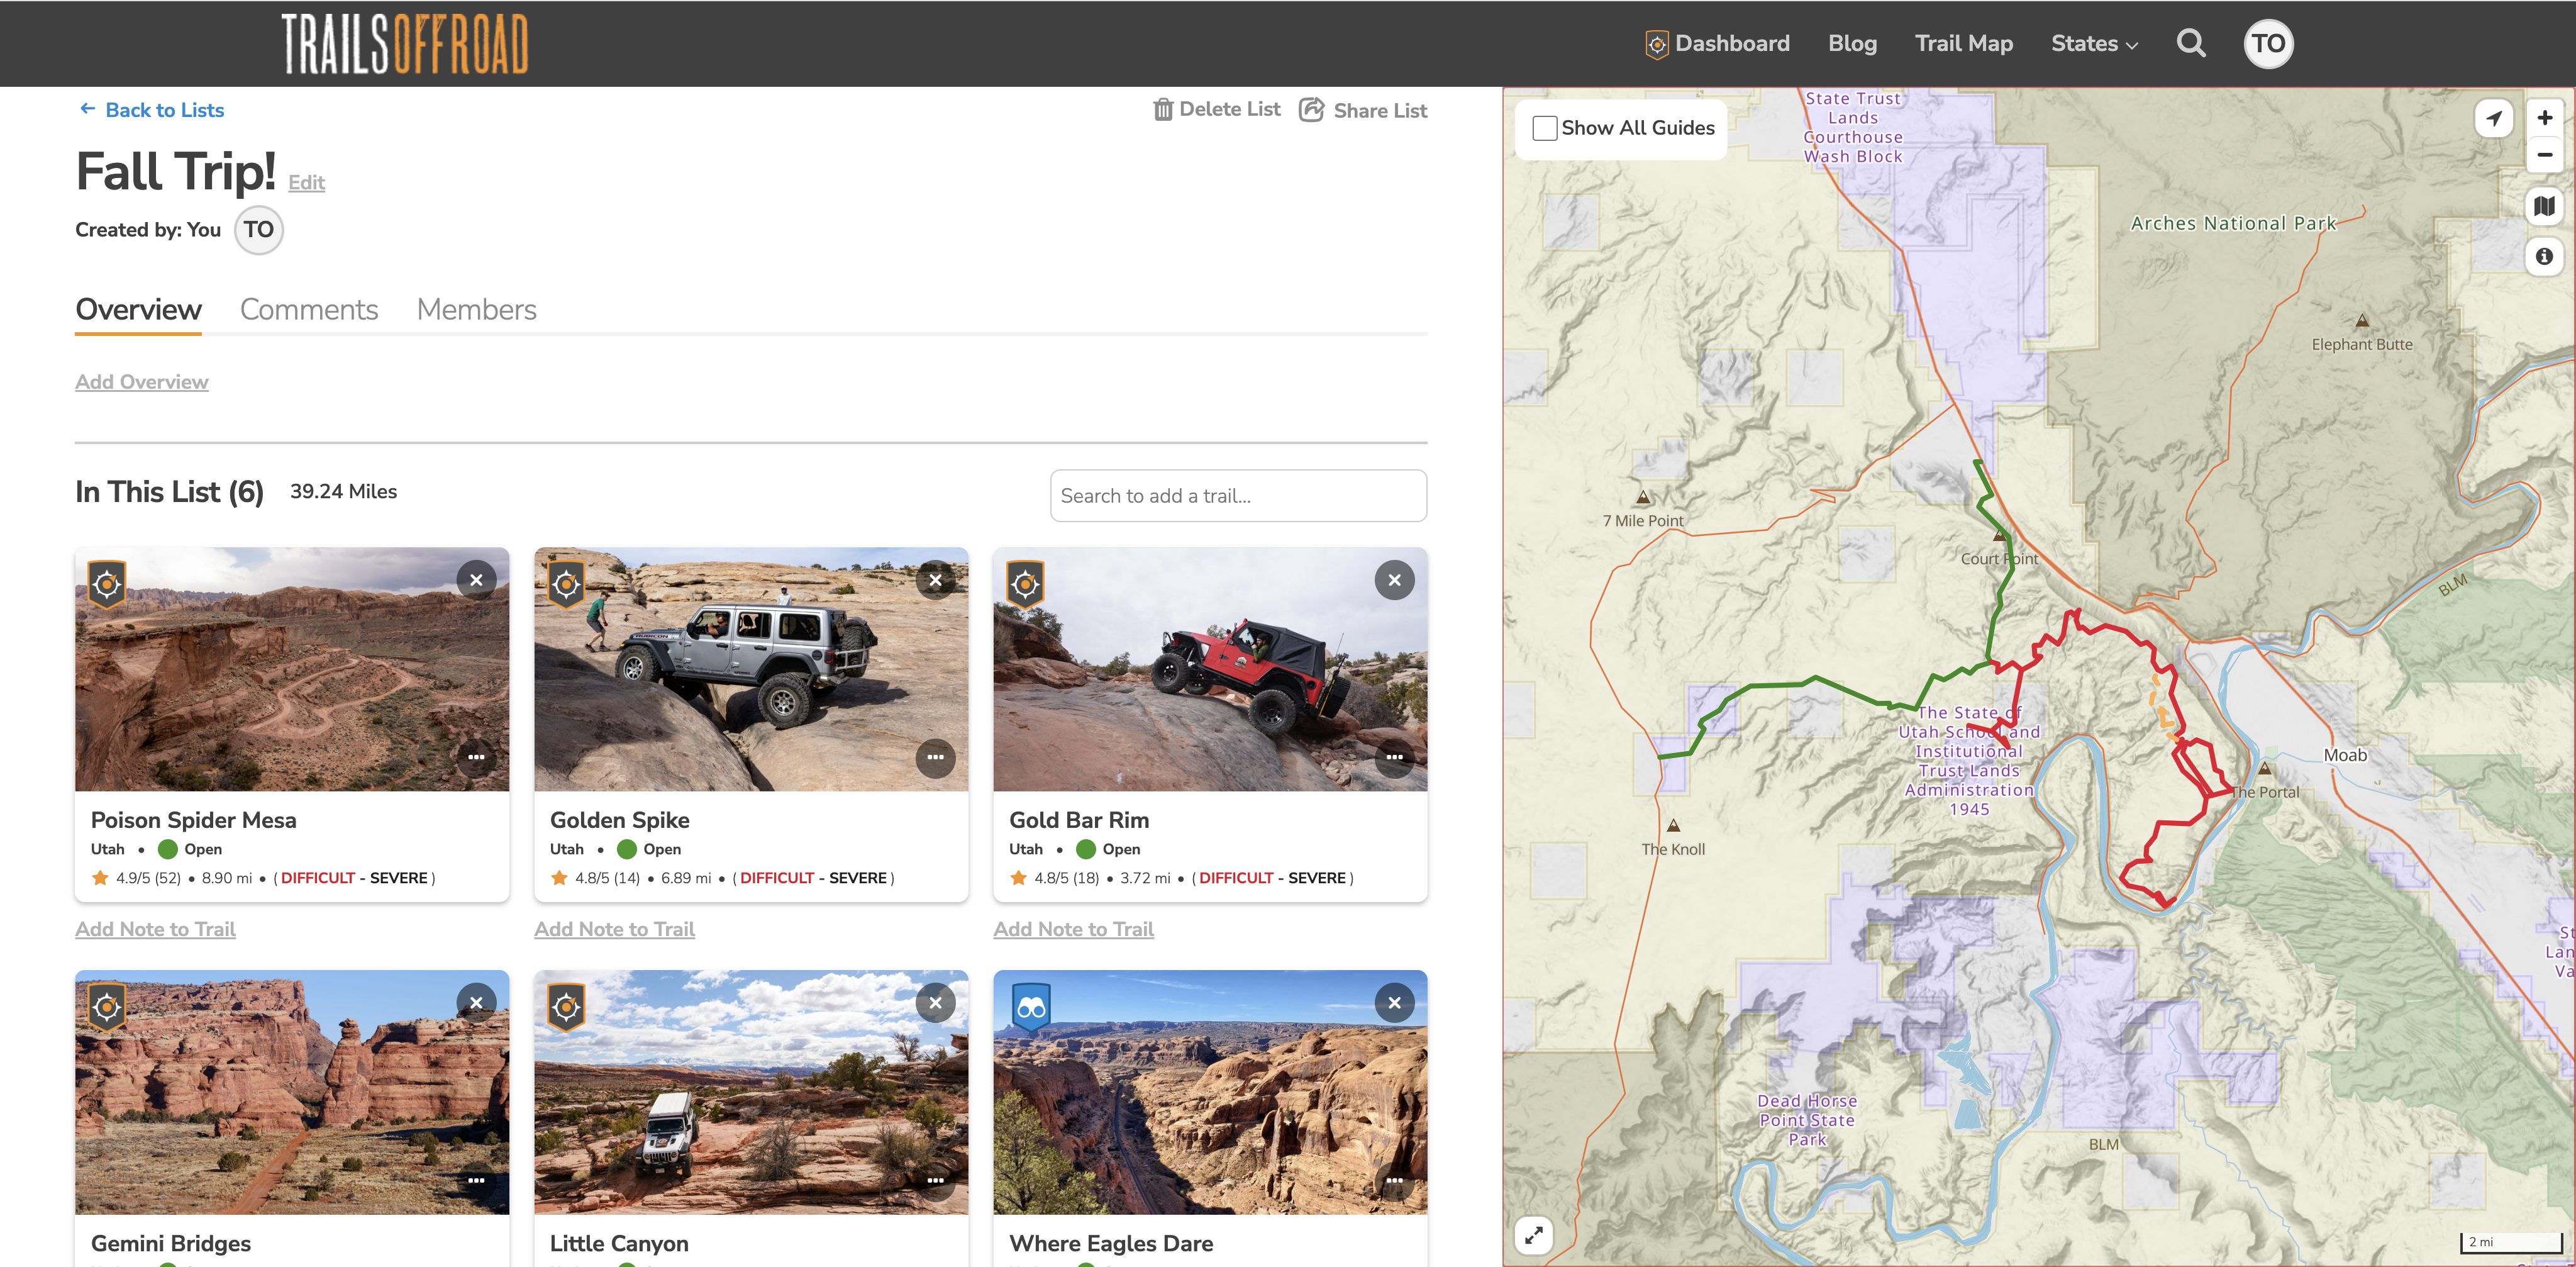Switch to the Comments tab
Screen dimensions: 2576x1267
pyautogui.click(x=309, y=310)
